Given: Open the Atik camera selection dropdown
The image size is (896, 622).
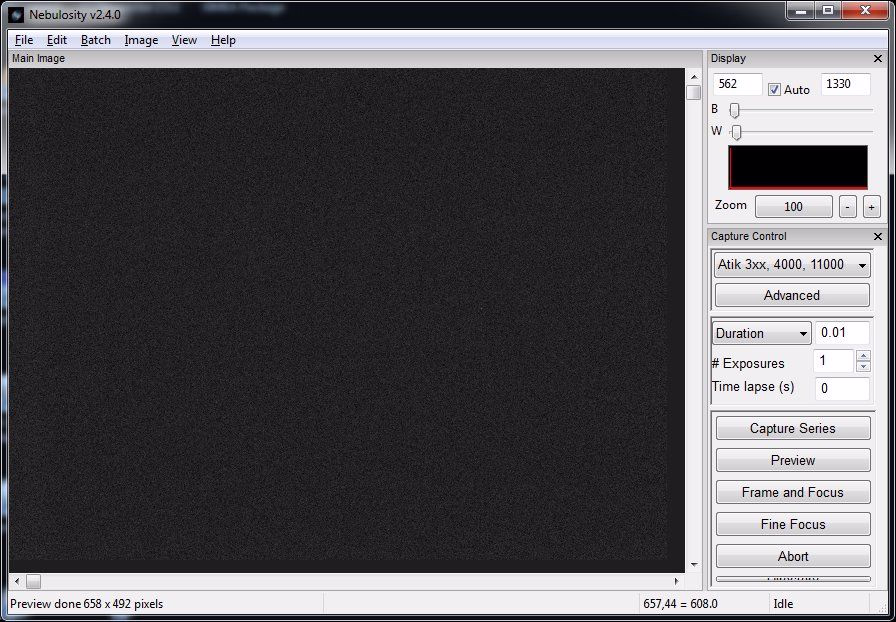Looking at the screenshot, I should [792, 265].
